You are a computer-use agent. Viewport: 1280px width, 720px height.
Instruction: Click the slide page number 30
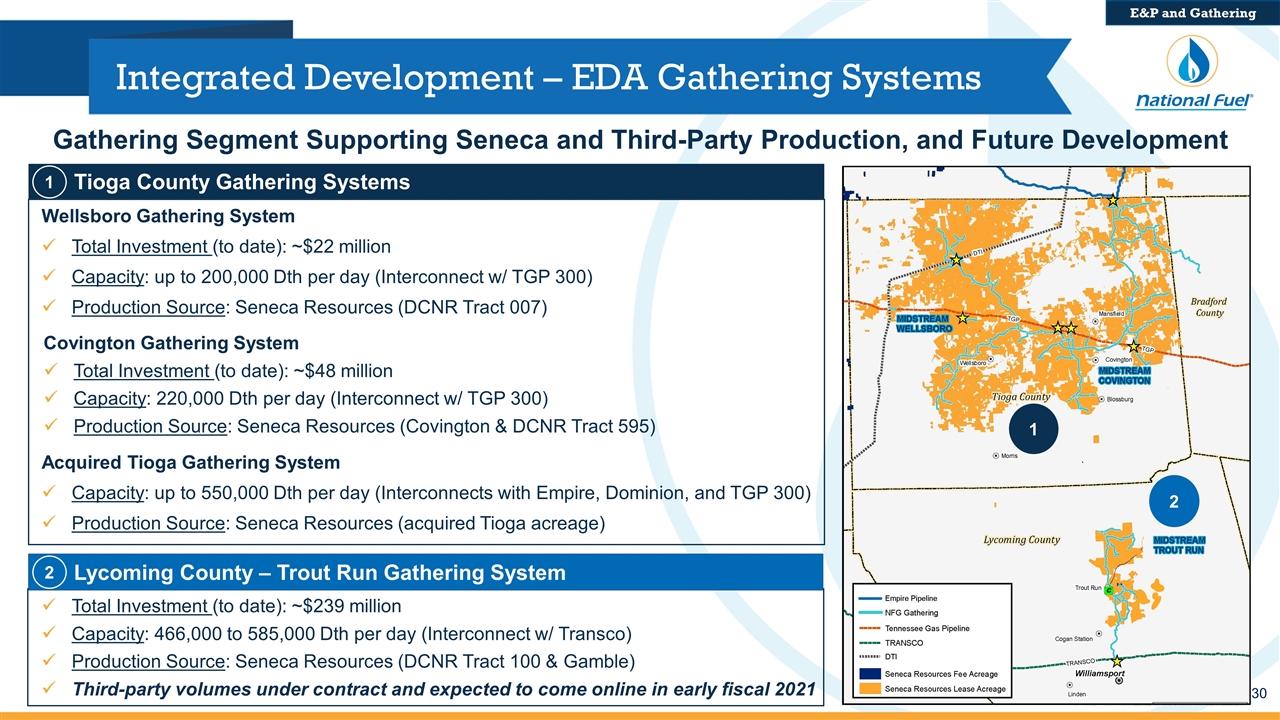pos(1261,694)
